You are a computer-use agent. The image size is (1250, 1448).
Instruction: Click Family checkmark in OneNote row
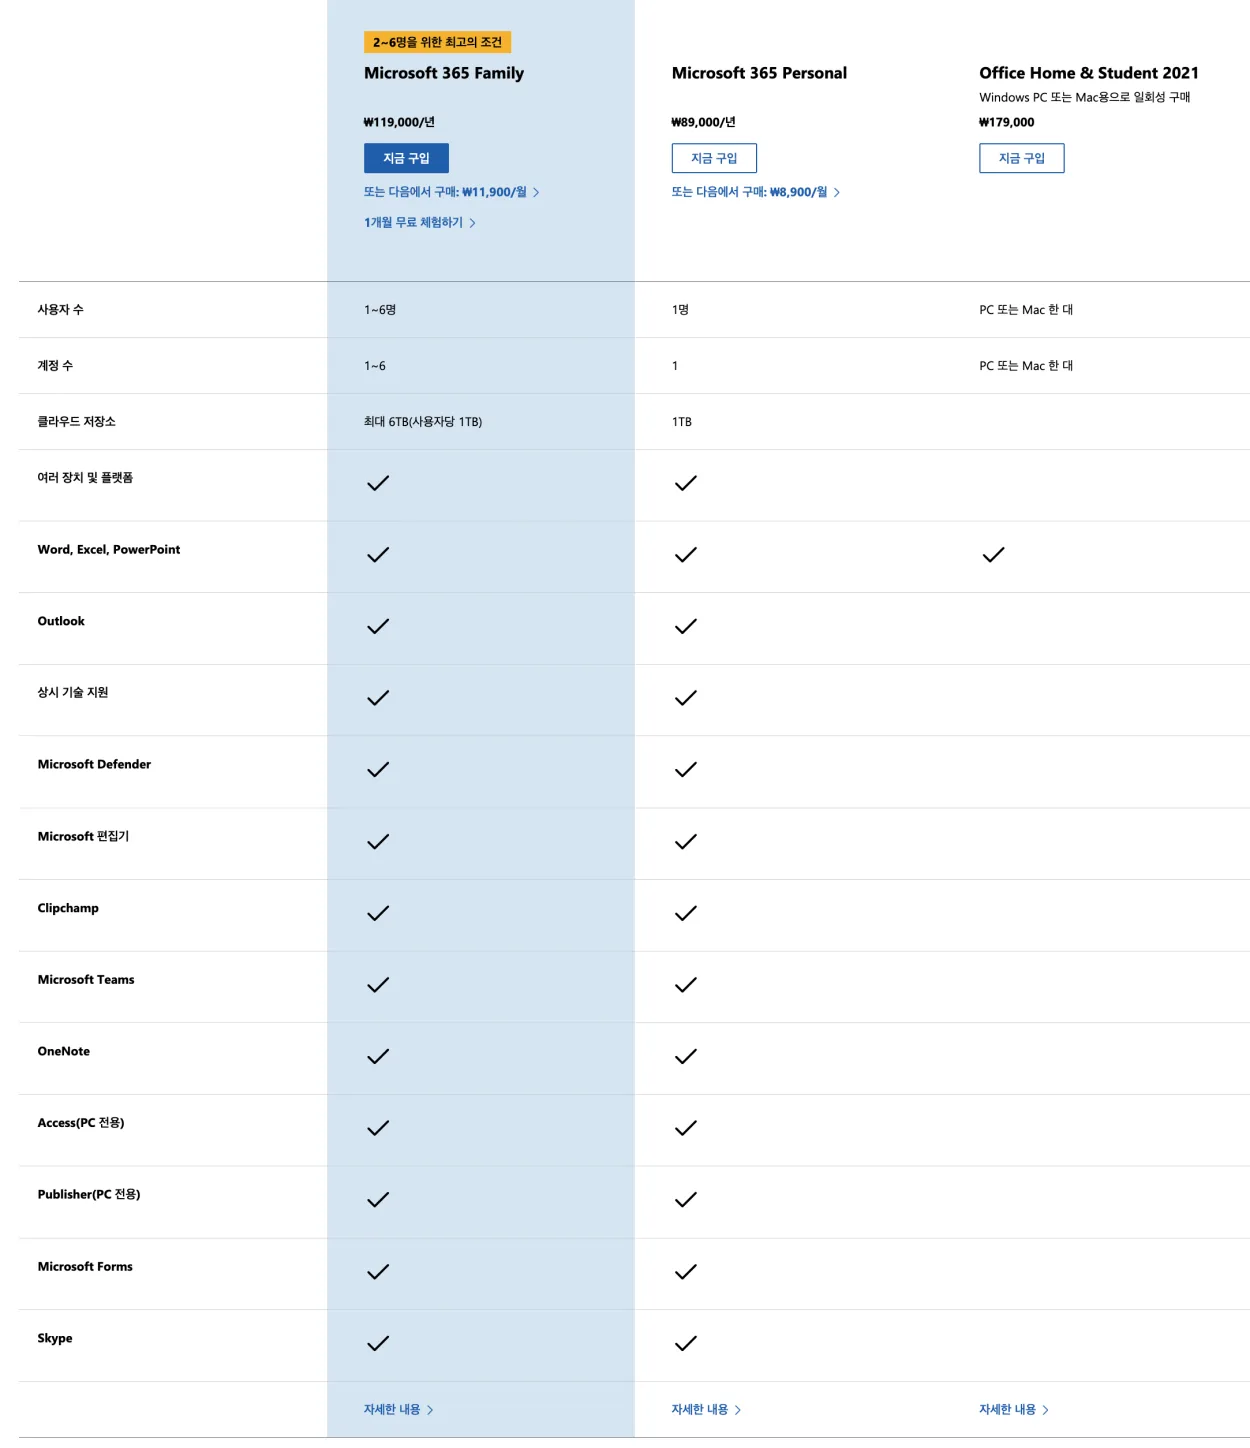pyautogui.click(x=378, y=1057)
